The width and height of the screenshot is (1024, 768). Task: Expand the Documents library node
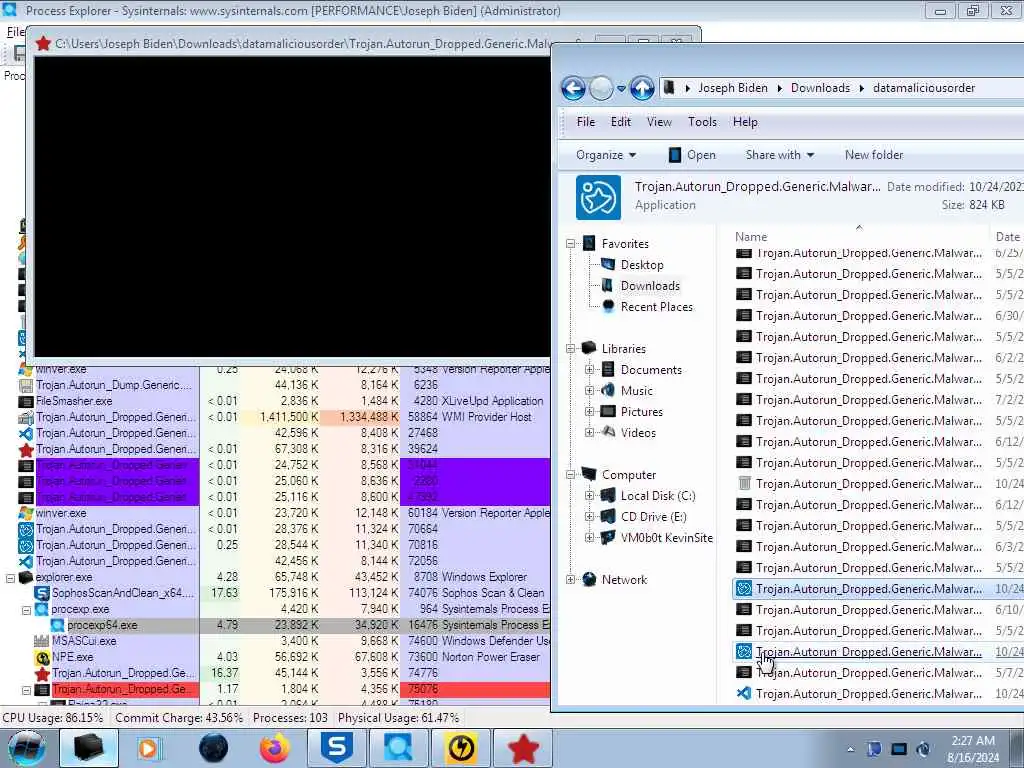pos(589,370)
